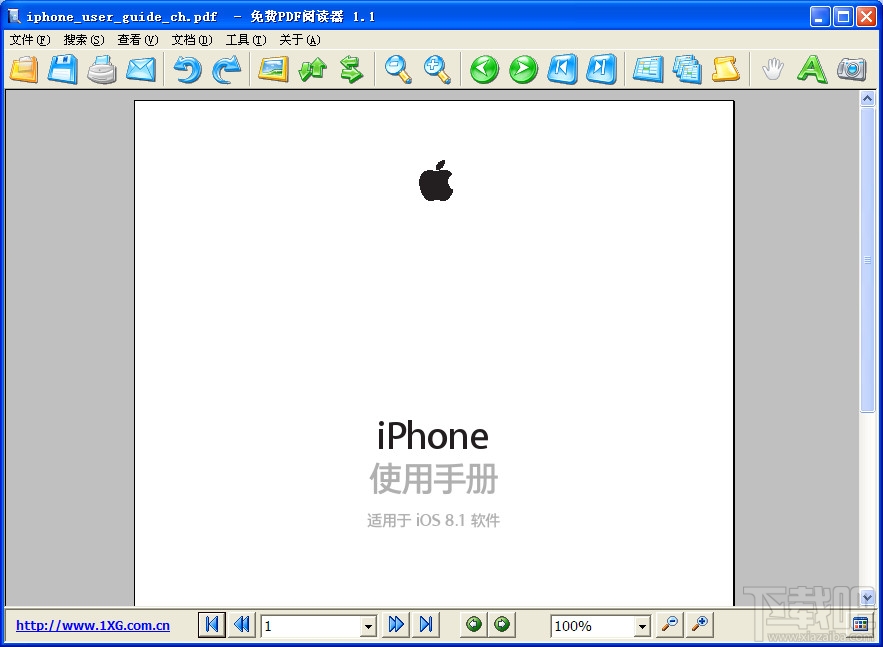Image resolution: width=883 pixels, height=647 pixels.
Task: Click the yellow scroll icon
Action: pos(726,70)
